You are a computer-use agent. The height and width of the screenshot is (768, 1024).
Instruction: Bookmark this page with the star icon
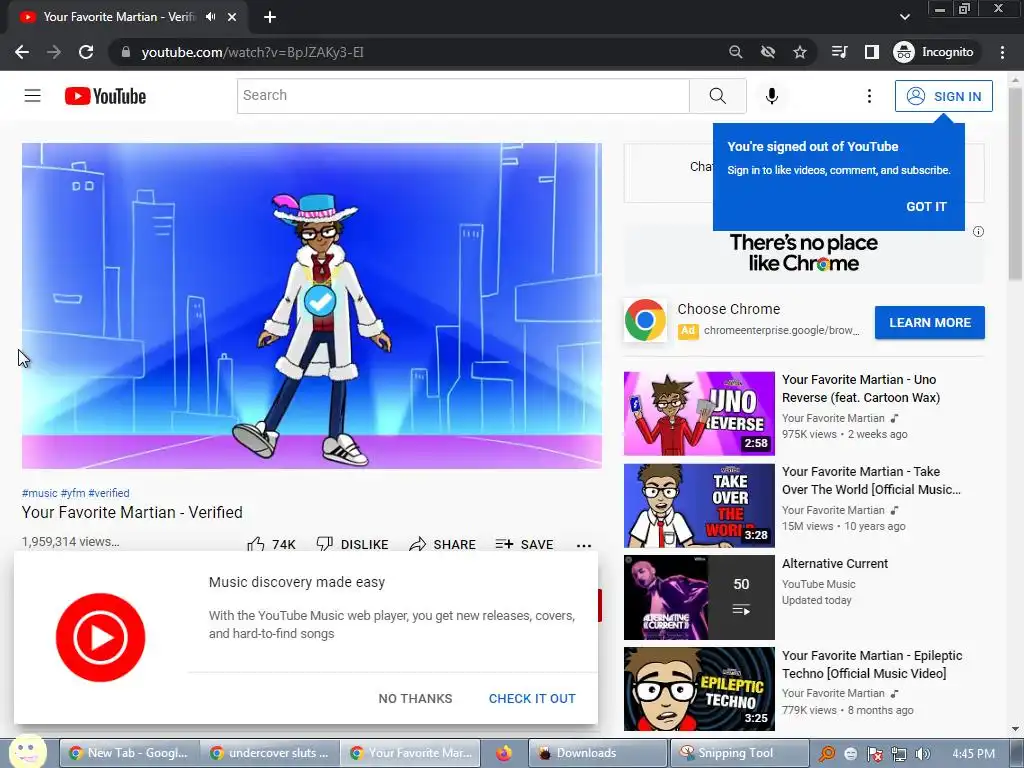(799, 52)
